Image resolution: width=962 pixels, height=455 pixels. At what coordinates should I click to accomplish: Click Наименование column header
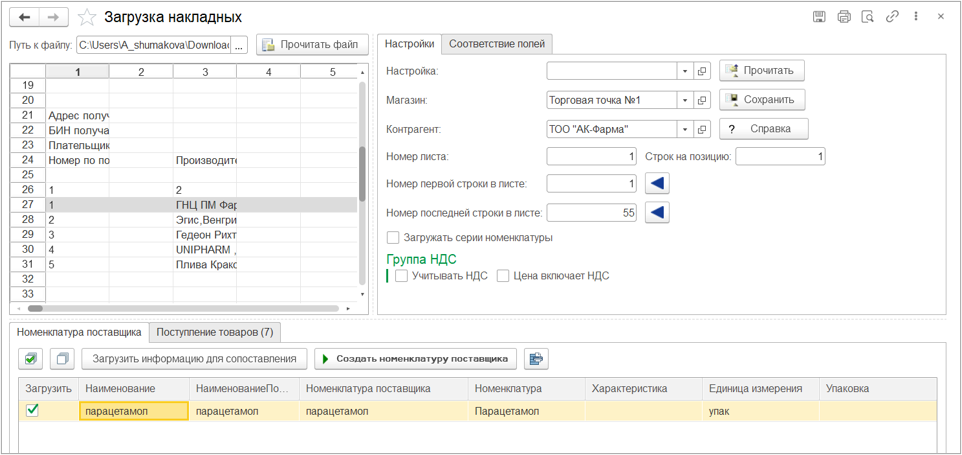tap(134, 389)
